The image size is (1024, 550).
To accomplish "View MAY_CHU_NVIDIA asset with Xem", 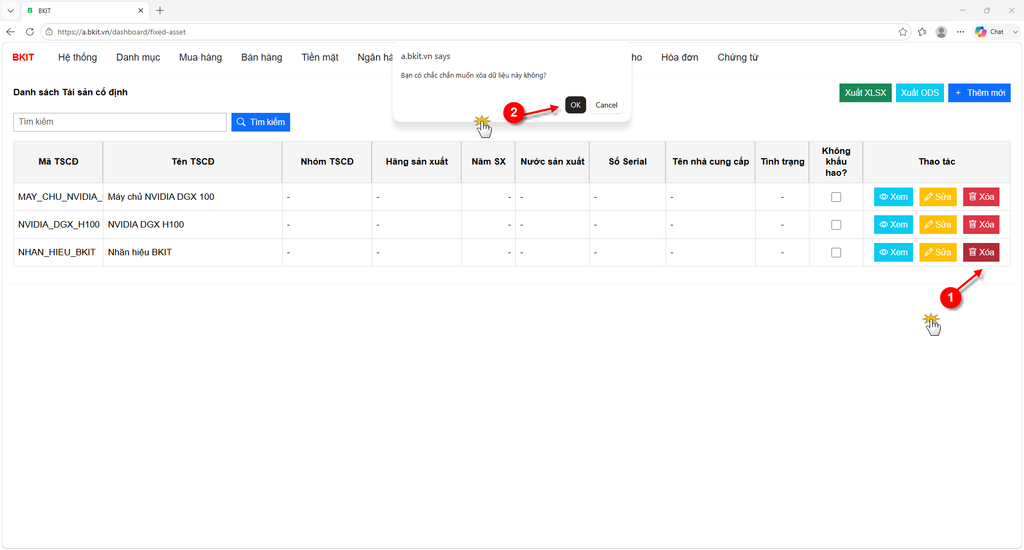I will pos(893,197).
